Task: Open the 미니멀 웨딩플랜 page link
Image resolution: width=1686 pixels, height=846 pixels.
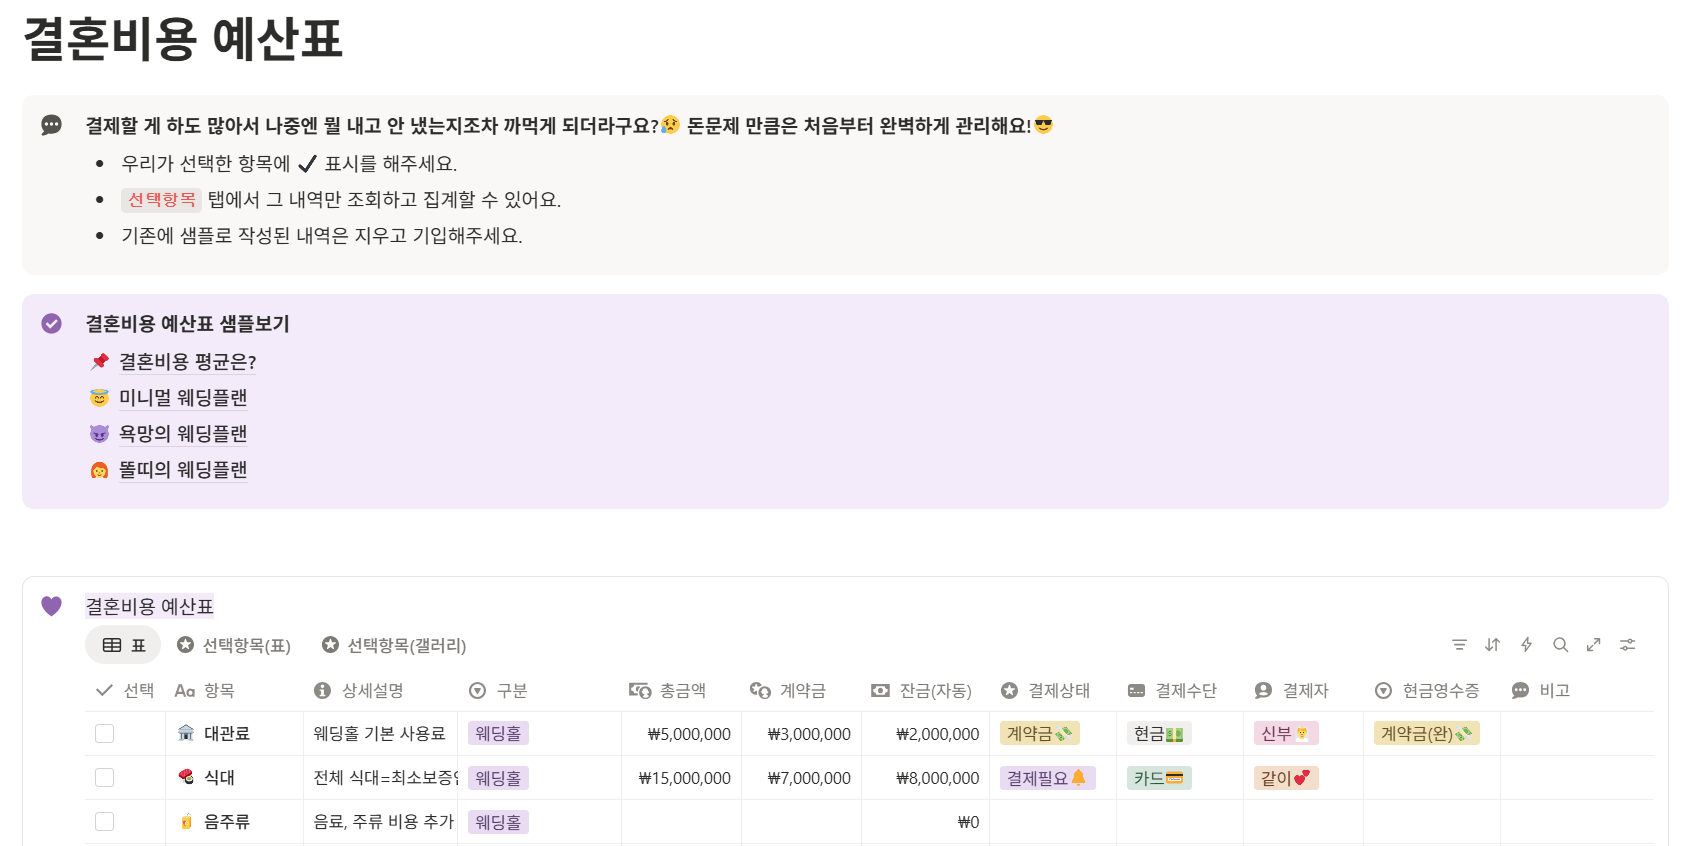Action: [183, 397]
